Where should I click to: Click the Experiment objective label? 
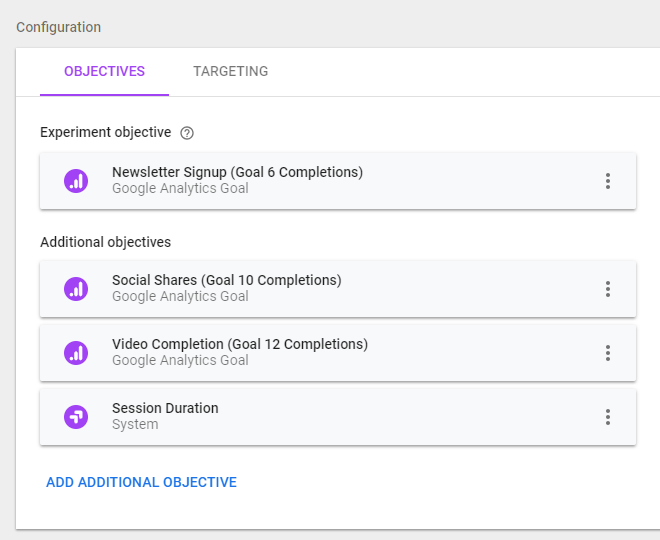point(105,132)
